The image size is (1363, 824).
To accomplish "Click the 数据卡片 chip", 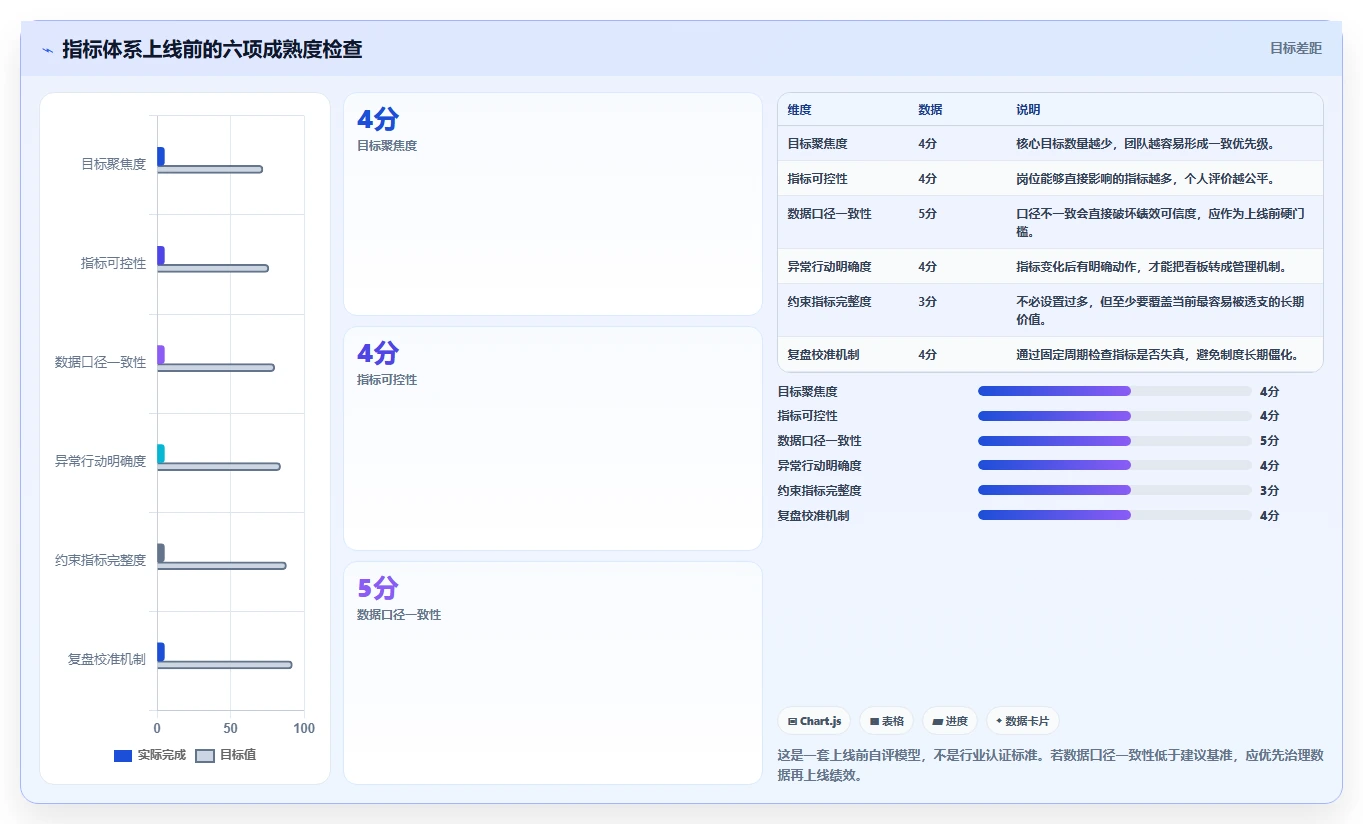I will [1023, 721].
